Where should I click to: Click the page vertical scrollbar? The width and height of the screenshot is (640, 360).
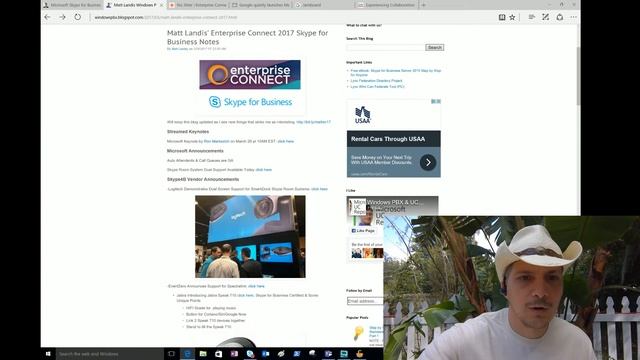tap(578, 76)
